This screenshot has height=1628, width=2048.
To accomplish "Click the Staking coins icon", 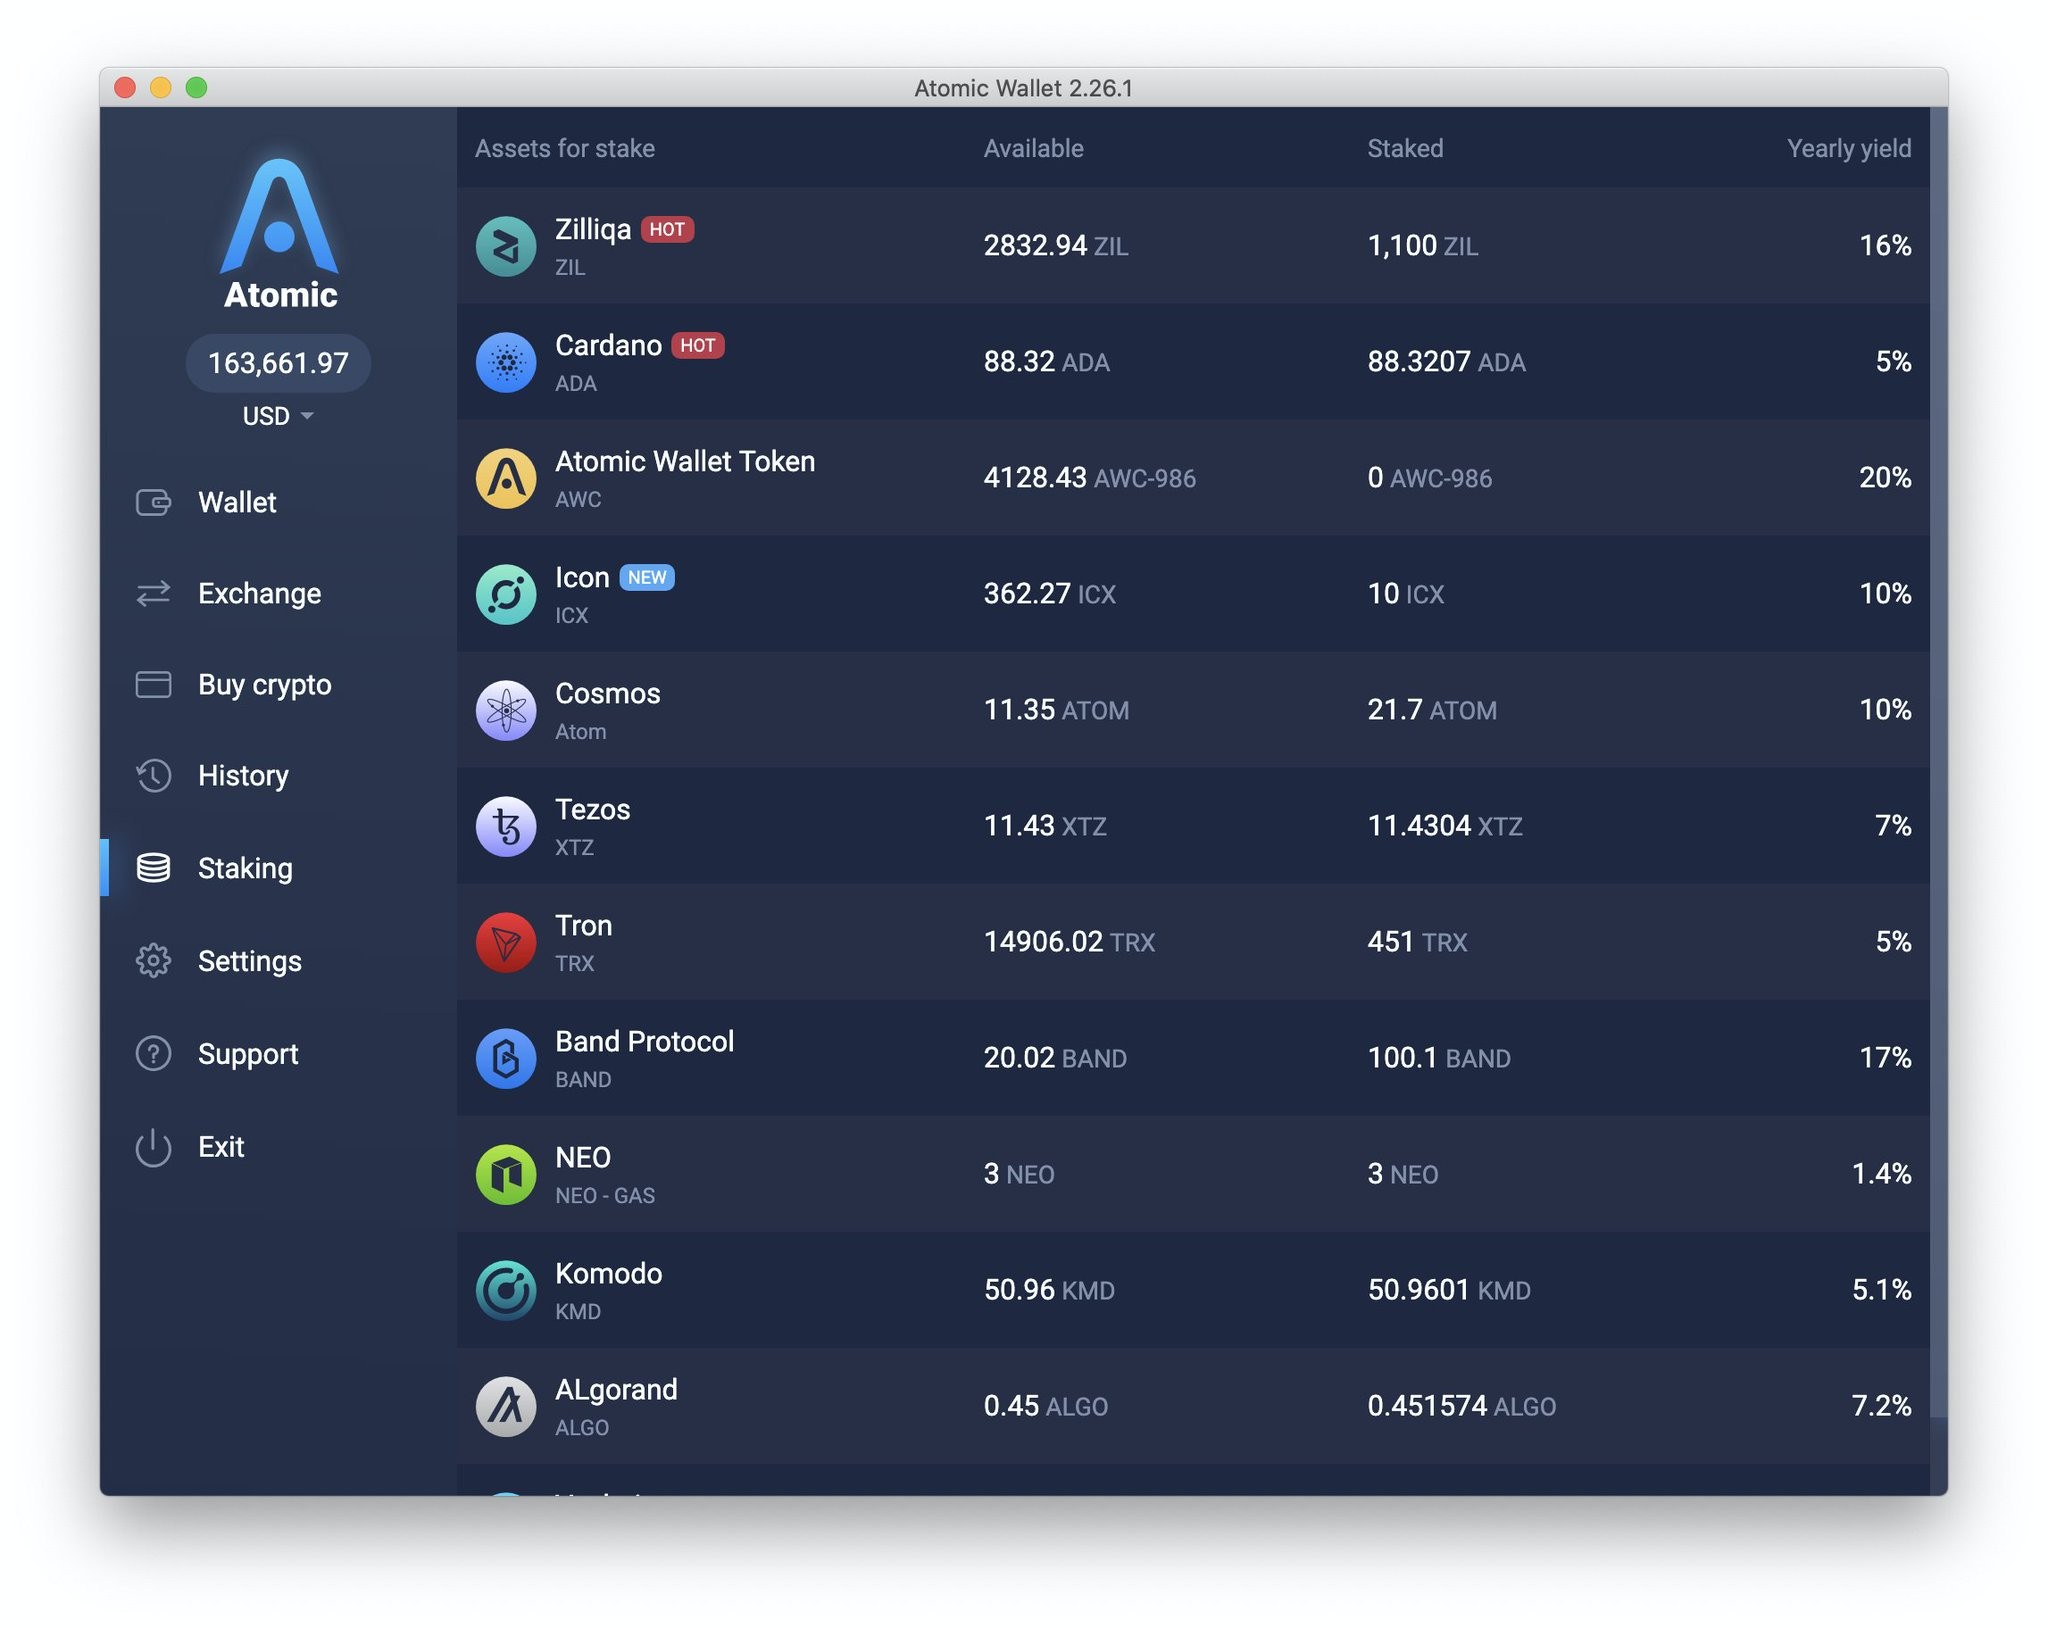I will (x=153, y=868).
